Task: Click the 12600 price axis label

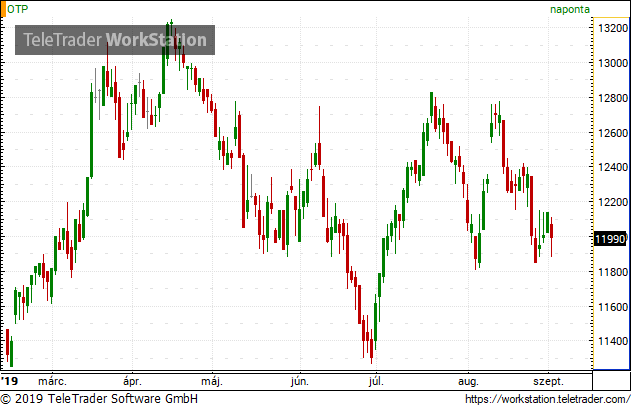Action: (x=613, y=133)
